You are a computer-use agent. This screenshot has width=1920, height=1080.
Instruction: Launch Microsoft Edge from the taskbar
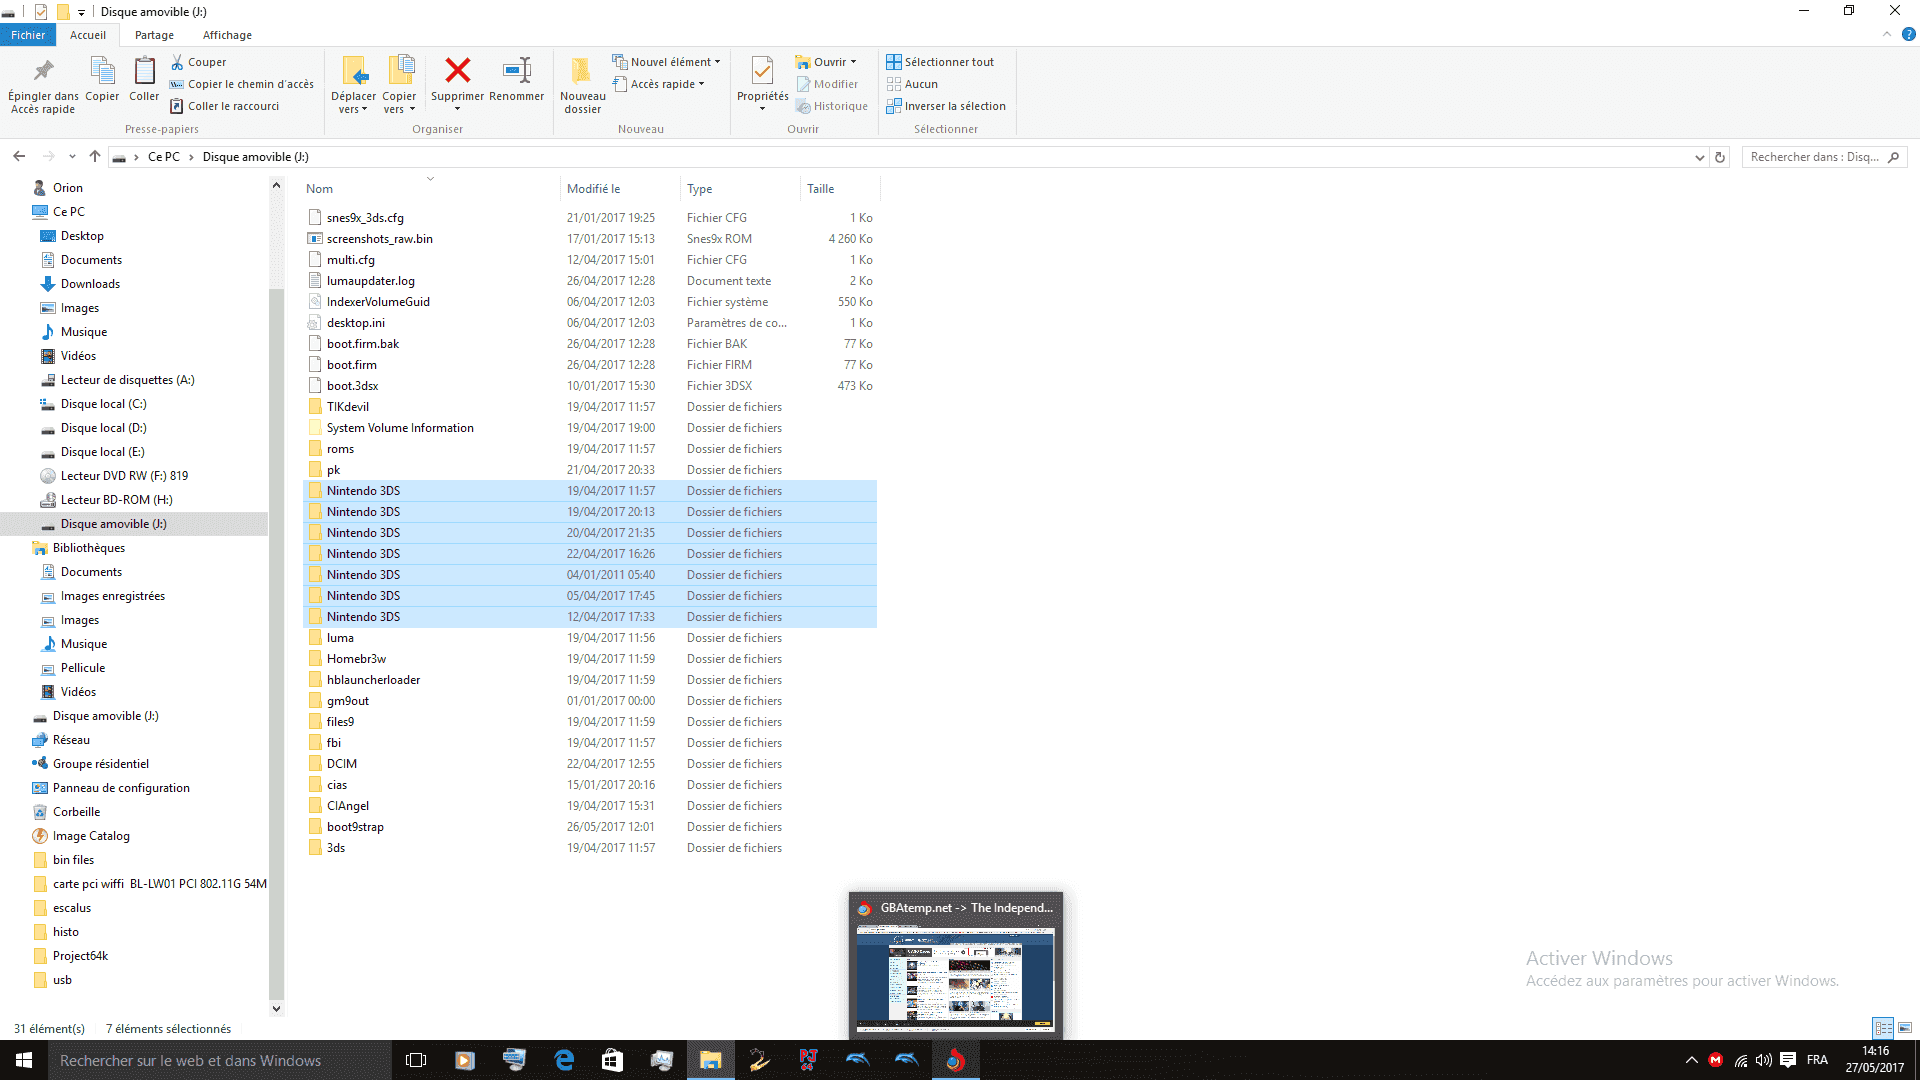pyautogui.click(x=564, y=1060)
